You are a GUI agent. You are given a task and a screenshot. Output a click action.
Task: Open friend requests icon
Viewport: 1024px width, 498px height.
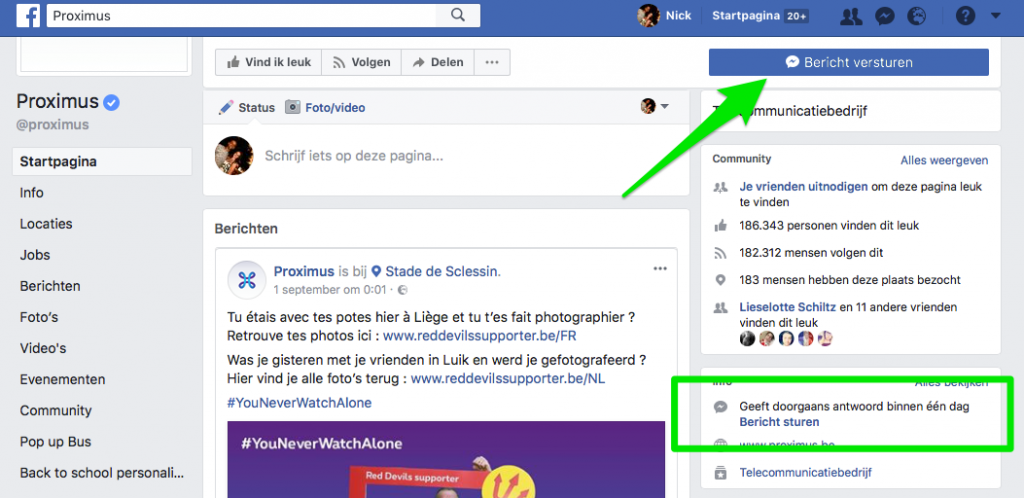851,16
